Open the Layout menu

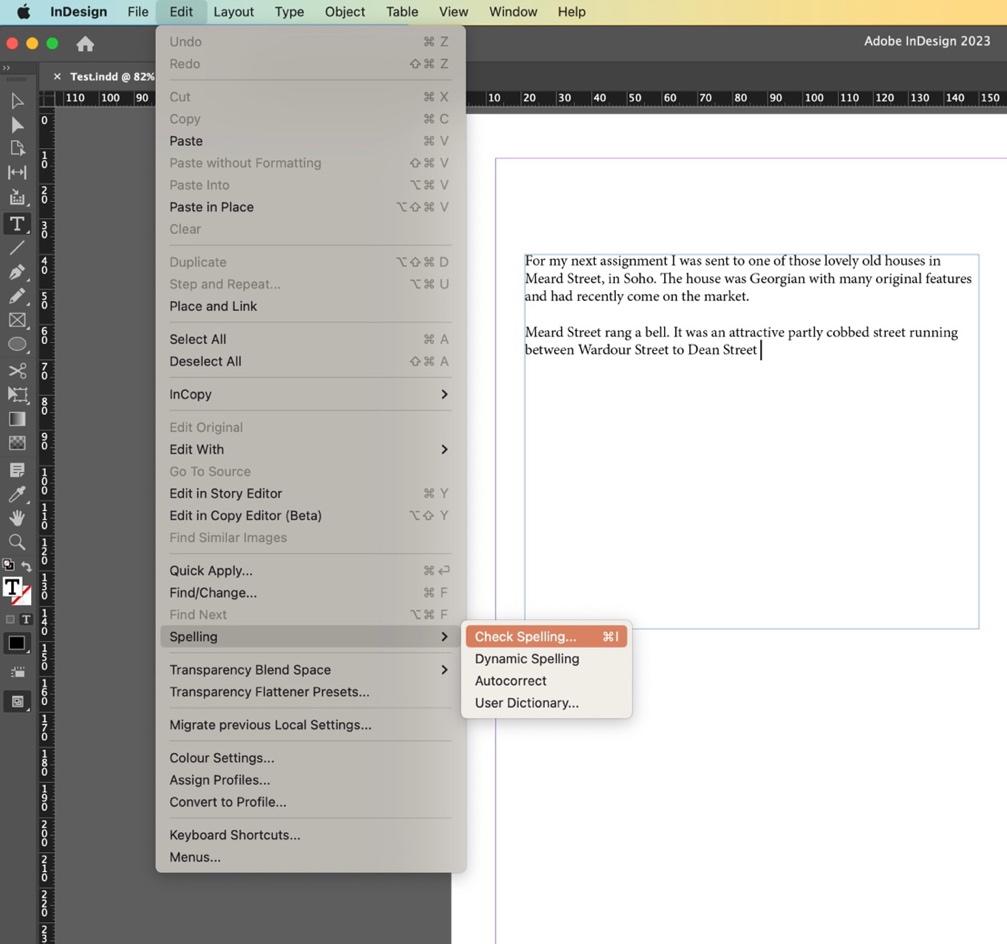[234, 12]
